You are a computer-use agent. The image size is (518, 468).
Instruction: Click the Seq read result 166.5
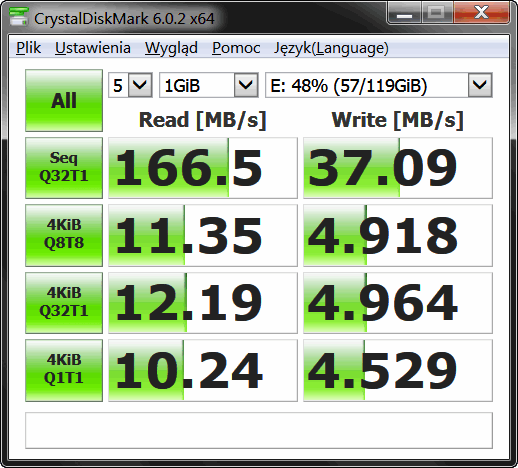[x=203, y=168]
